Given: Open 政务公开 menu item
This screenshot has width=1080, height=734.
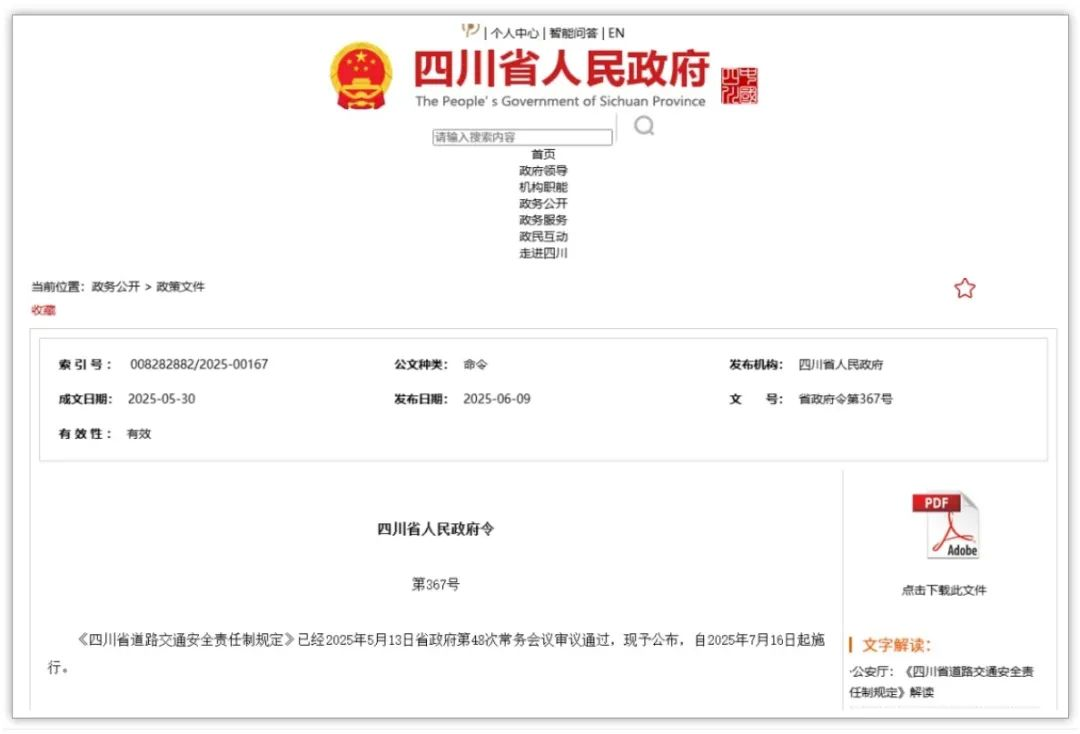Looking at the screenshot, I should click(x=543, y=204).
